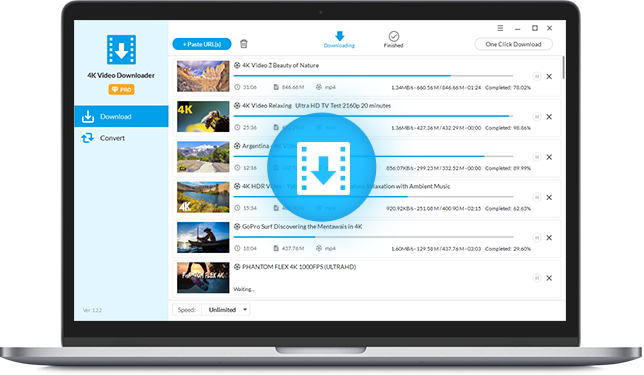Click the file size icon beside 846.66M
644x375 pixels.
tap(276, 87)
